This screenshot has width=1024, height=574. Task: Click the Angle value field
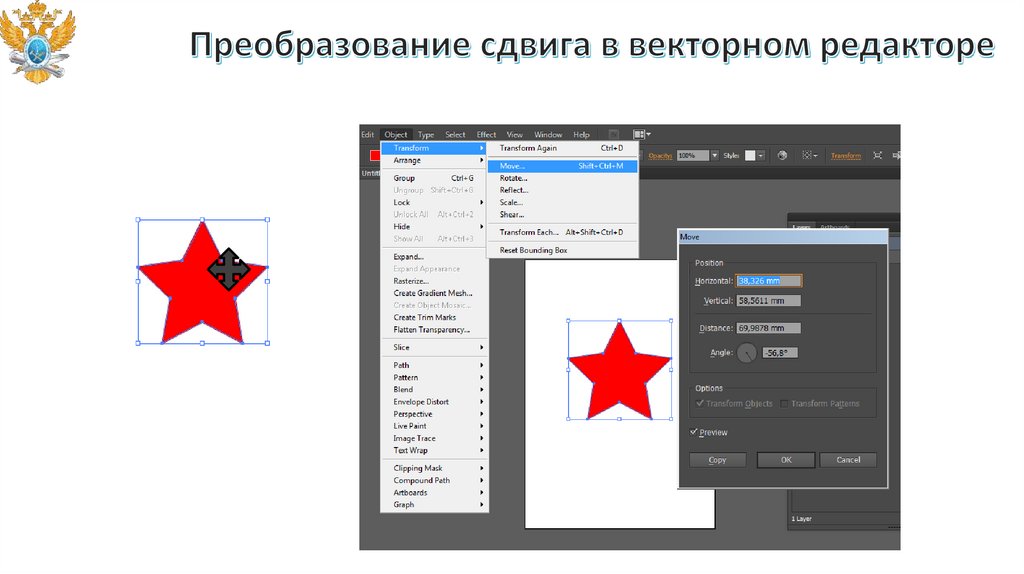click(x=780, y=353)
